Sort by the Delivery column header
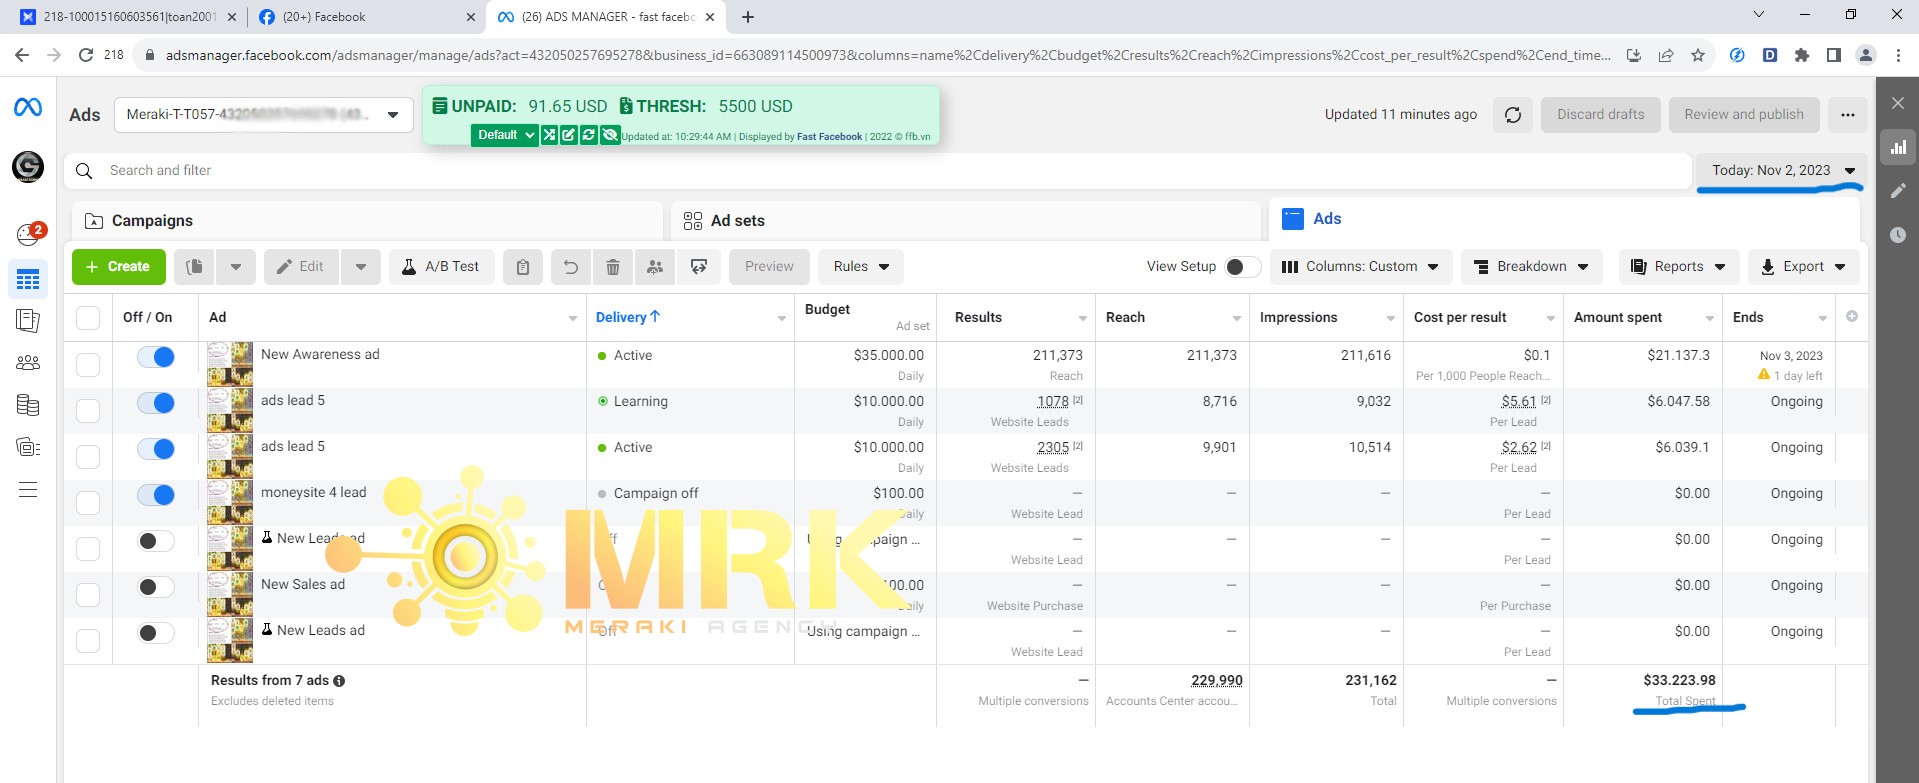Image resolution: width=1919 pixels, height=783 pixels. tap(628, 318)
